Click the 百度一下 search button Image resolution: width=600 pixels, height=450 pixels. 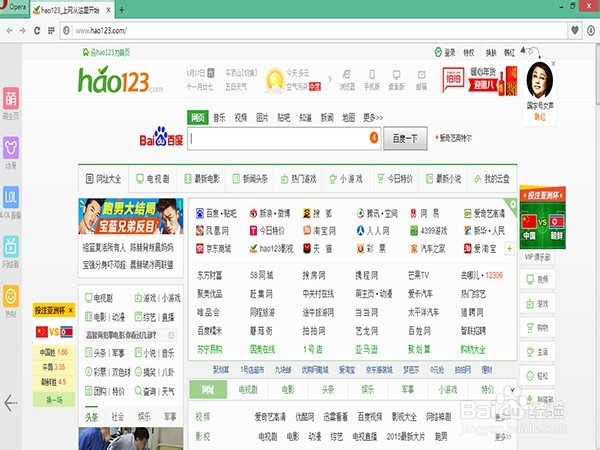[405, 139]
